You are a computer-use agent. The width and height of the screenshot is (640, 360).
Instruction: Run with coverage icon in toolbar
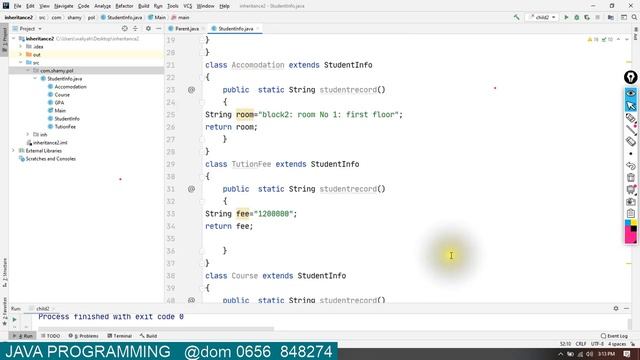click(x=587, y=18)
